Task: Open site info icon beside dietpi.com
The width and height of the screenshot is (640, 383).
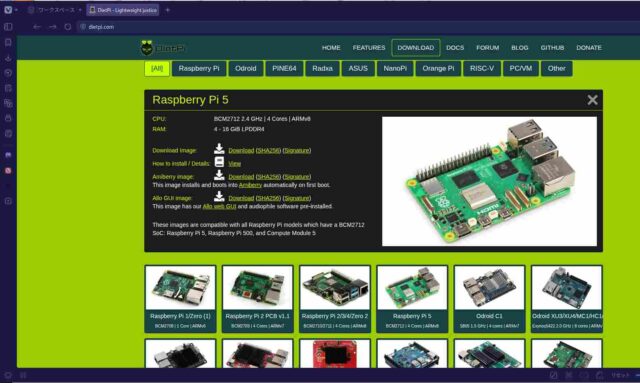Action: coord(83,27)
